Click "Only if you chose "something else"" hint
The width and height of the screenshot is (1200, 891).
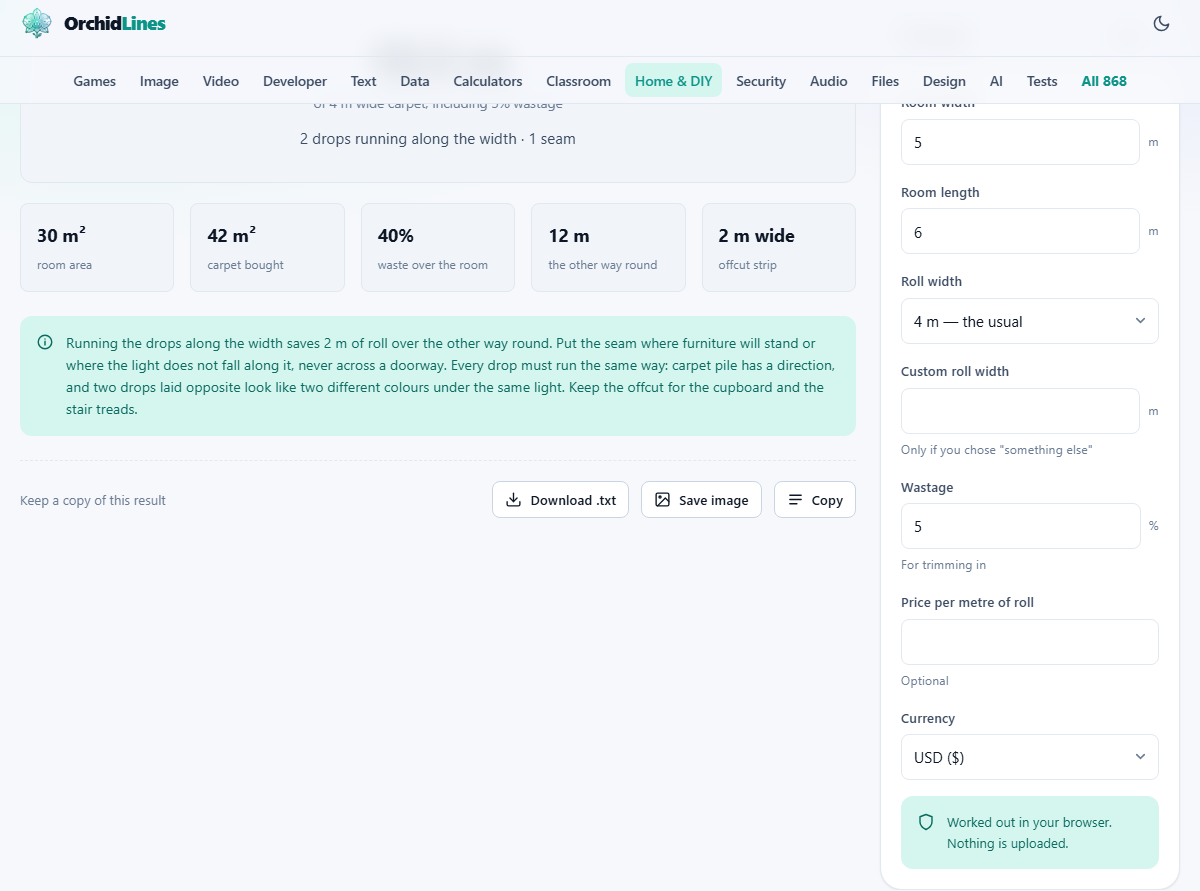coord(996,450)
